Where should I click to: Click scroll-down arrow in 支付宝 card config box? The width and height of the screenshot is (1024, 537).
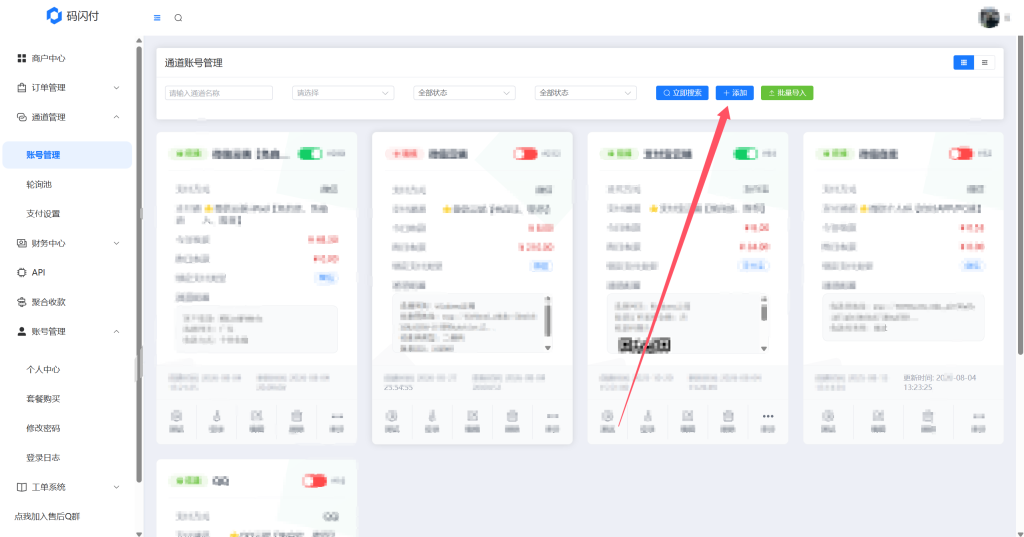coord(763,349)
